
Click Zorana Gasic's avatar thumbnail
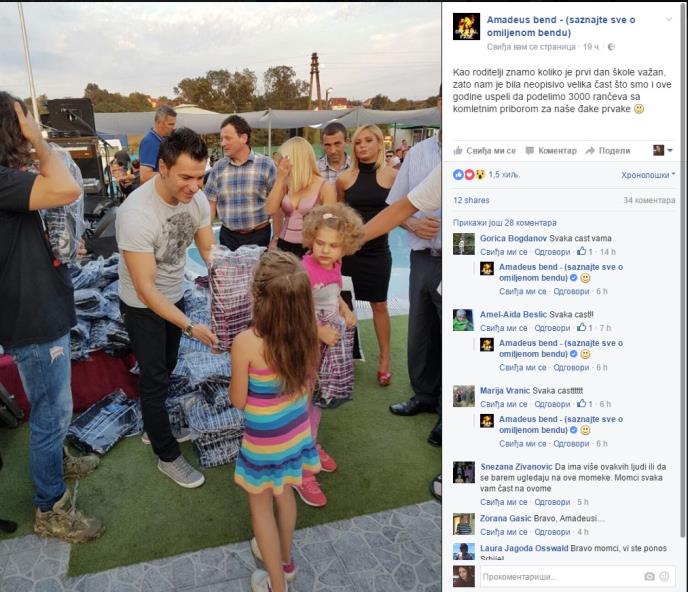tap(464, 524)
